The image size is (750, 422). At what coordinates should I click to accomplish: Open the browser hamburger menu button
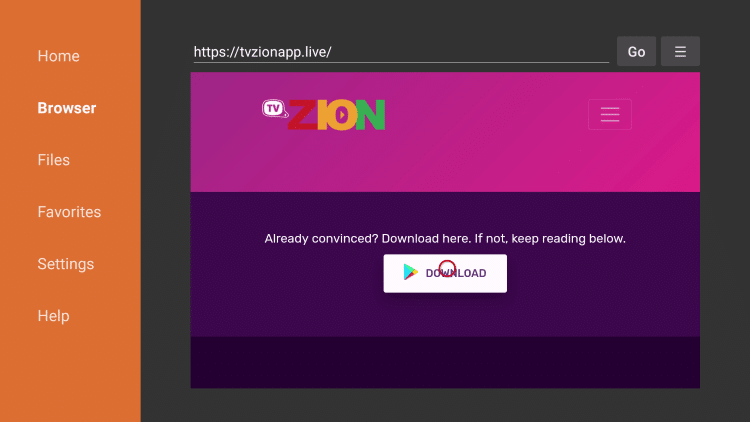(x=680, y=51)
